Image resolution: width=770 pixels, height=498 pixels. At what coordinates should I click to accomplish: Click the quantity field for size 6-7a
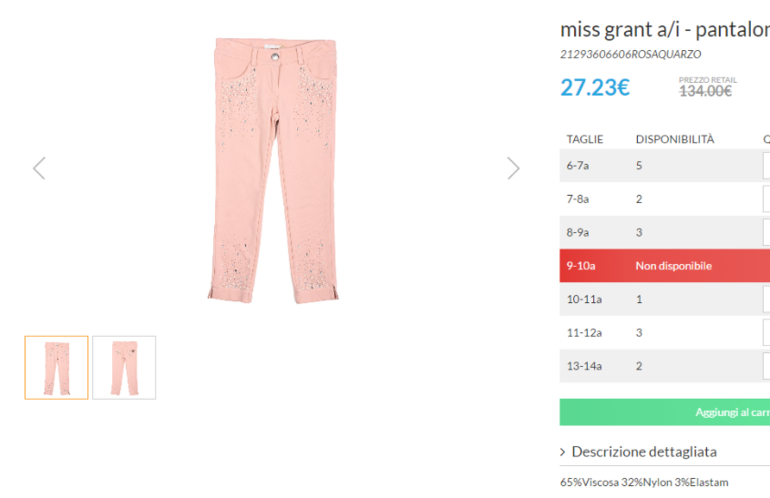pos(766,165)
